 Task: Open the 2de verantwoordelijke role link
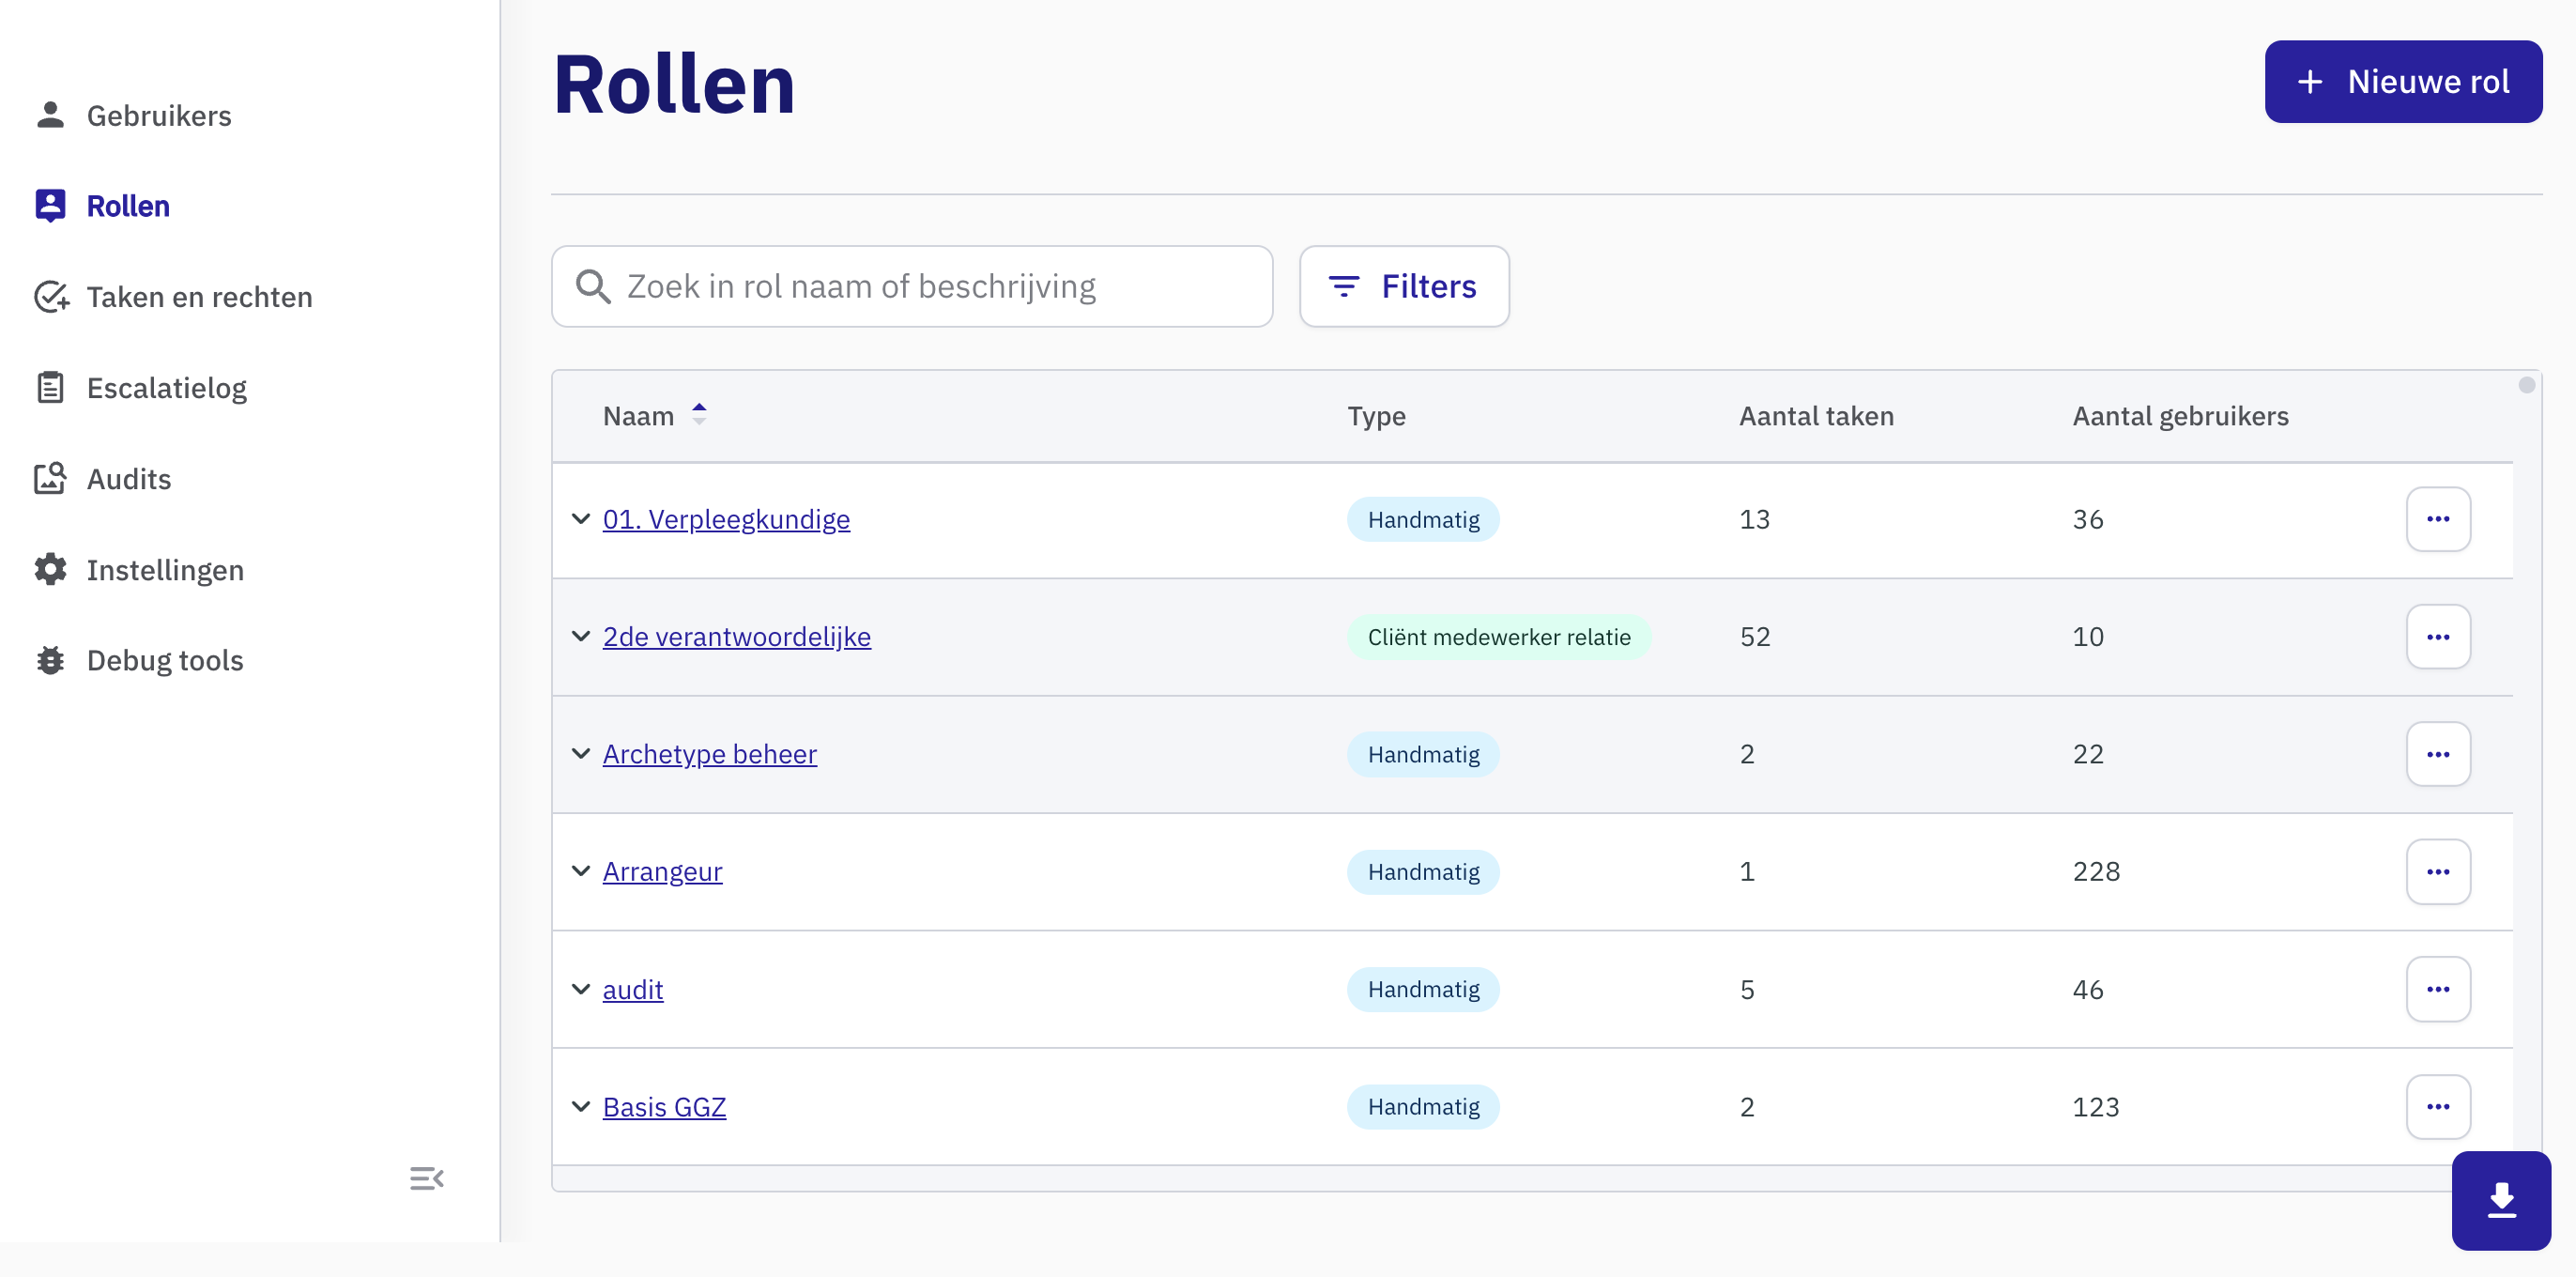point(737,637)
